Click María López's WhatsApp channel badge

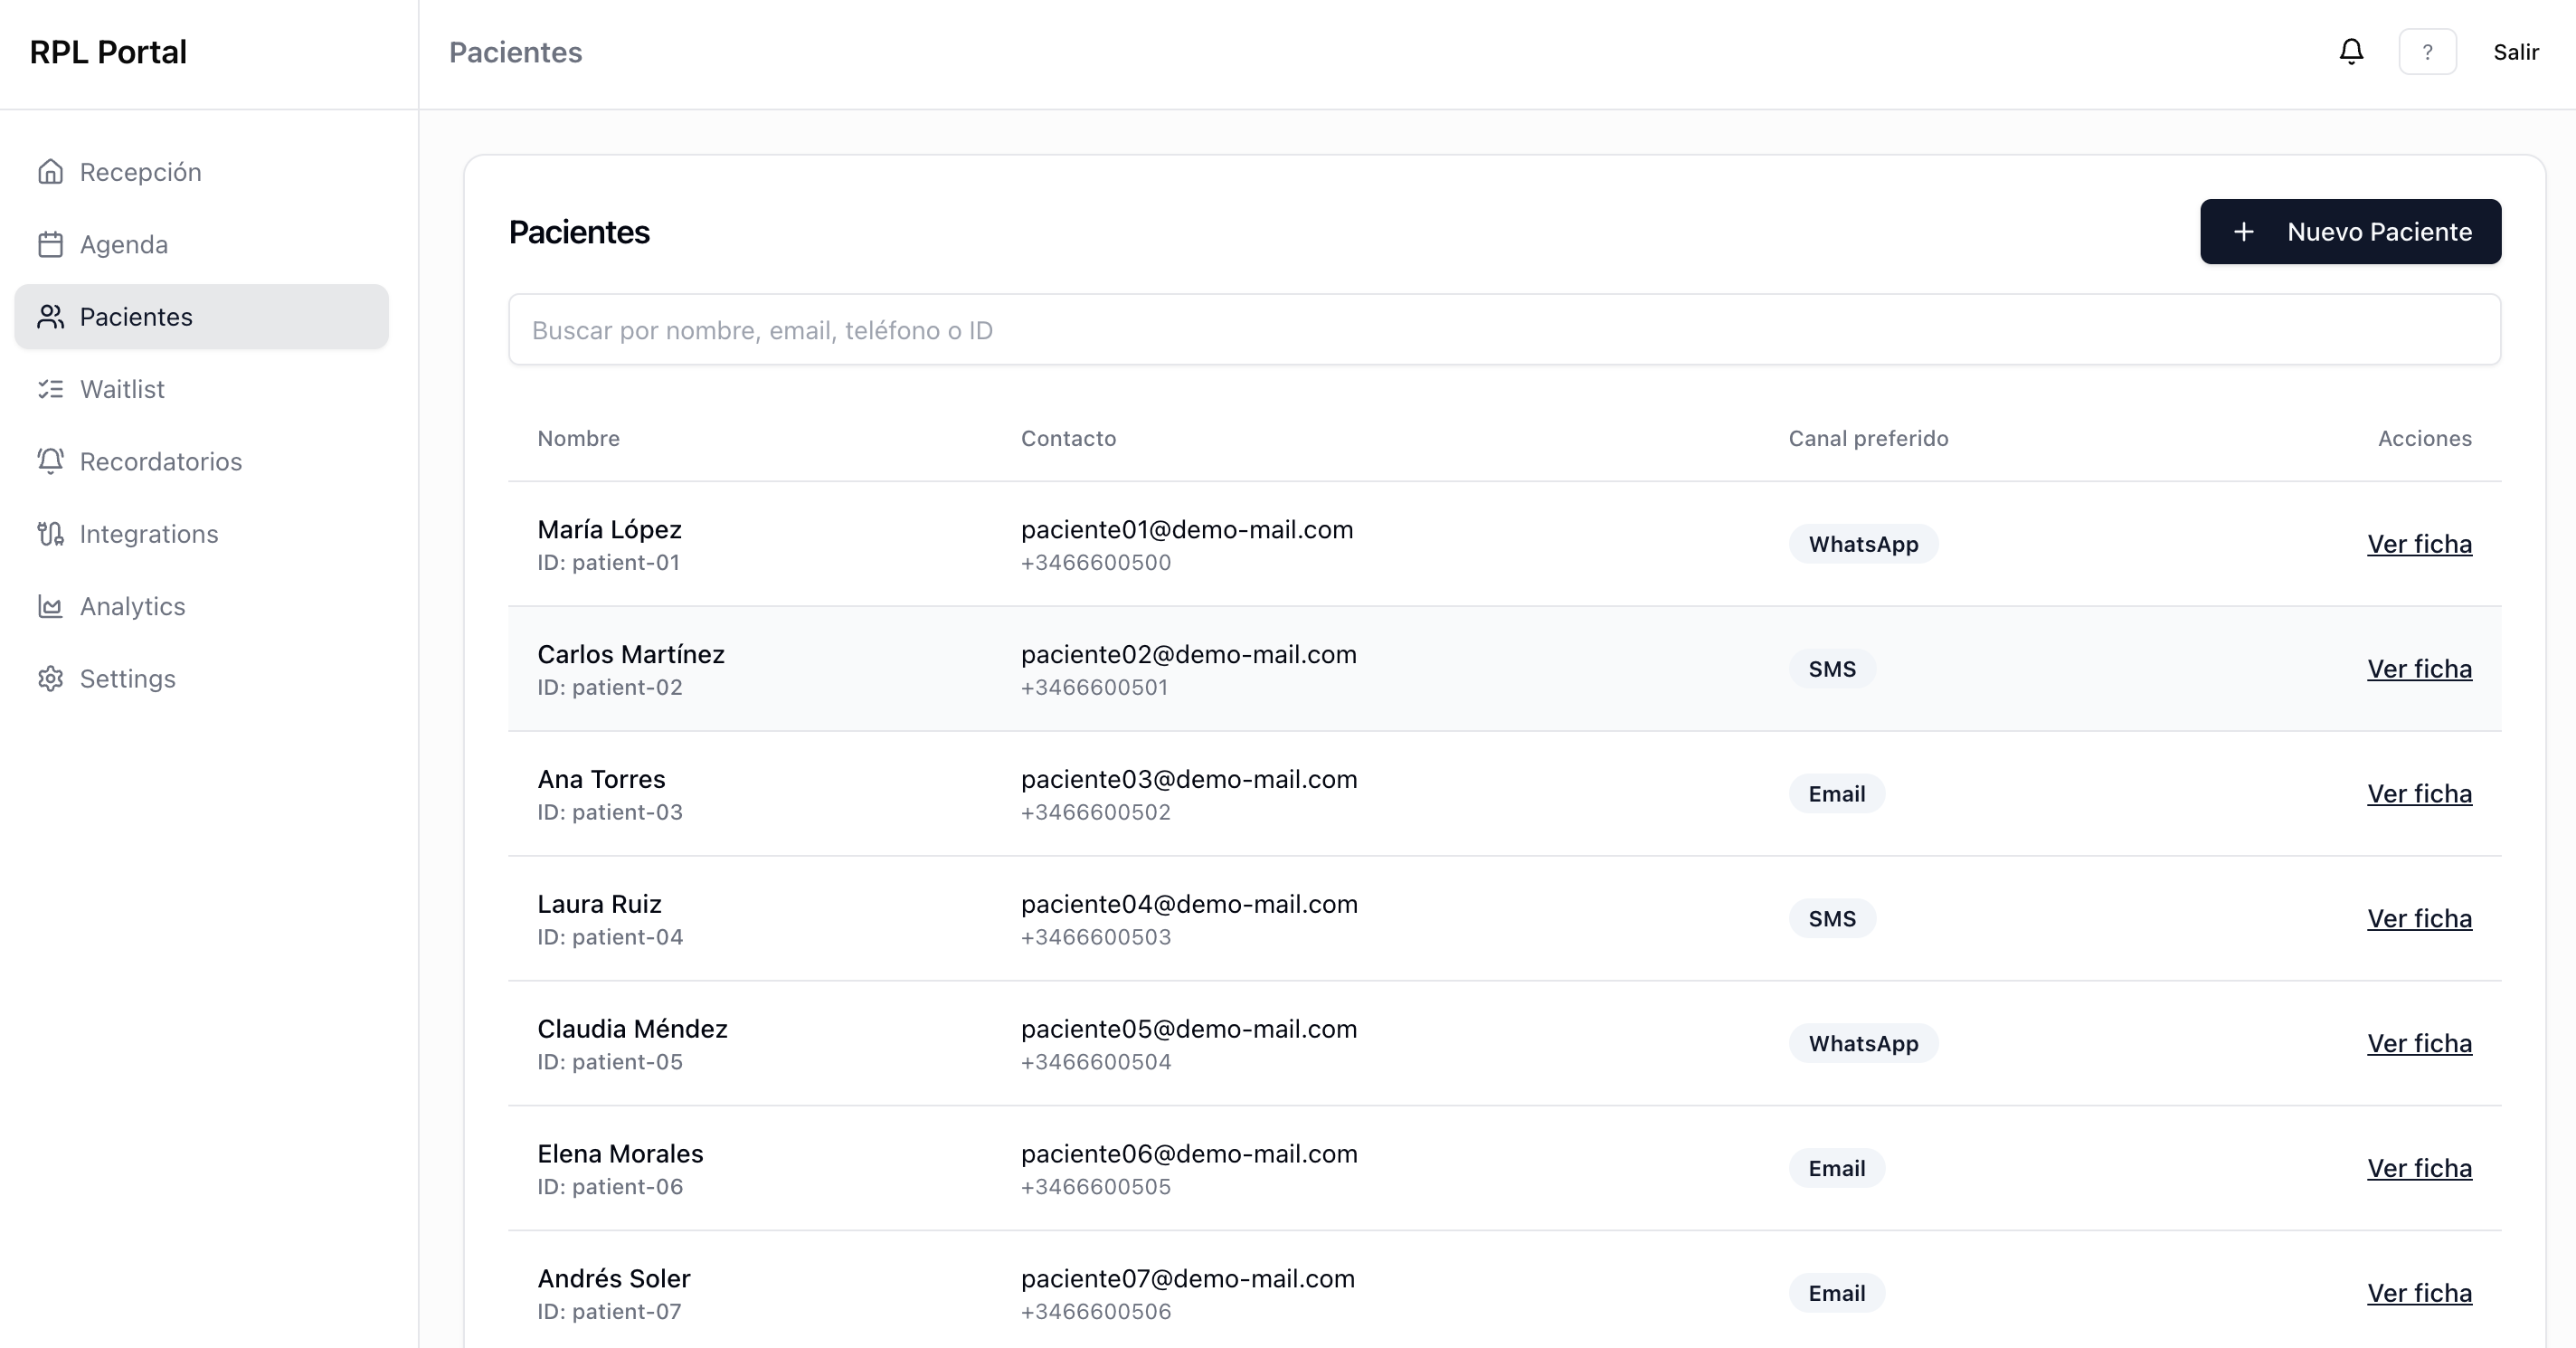(x=1863, y=544)
